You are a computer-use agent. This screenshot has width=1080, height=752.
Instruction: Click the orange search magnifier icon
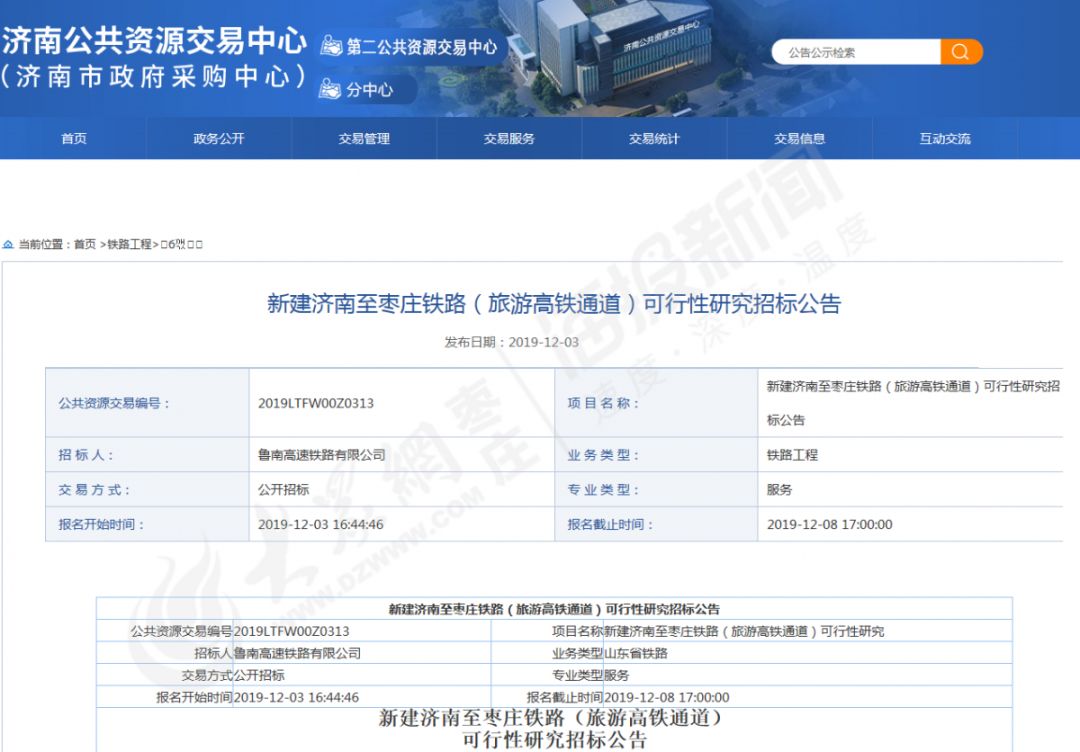[961, 52]
